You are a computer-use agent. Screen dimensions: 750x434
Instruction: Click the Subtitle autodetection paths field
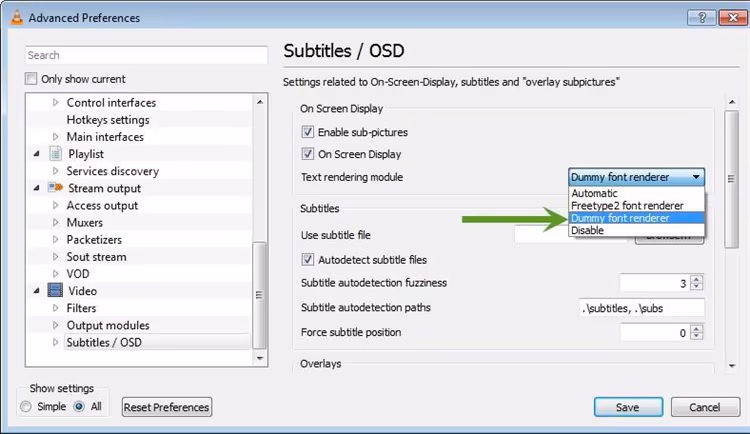click(x=641, y=308)
